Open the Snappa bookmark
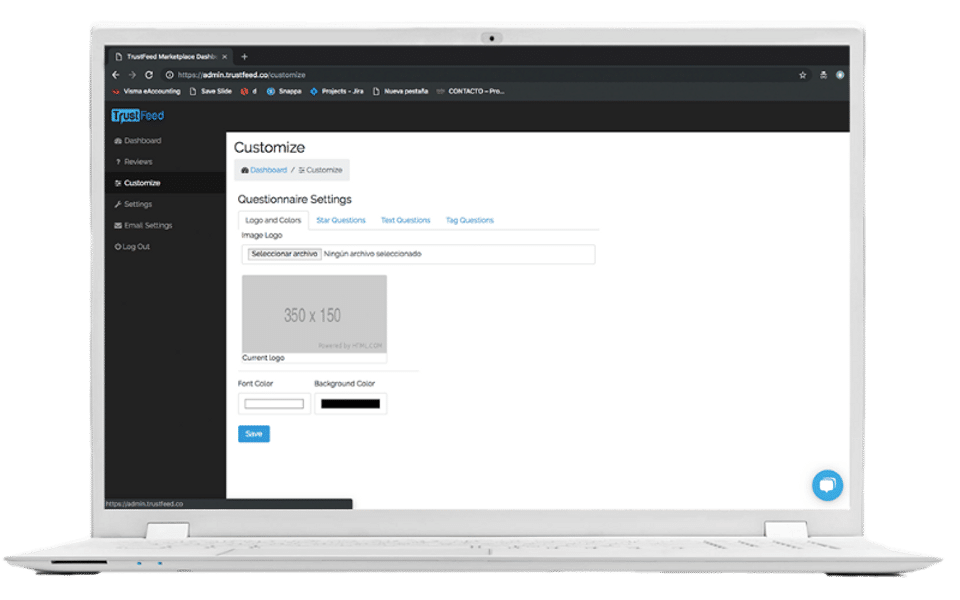Image resolution: width=960 pixels, height=600 pixels. pos(284,91)
